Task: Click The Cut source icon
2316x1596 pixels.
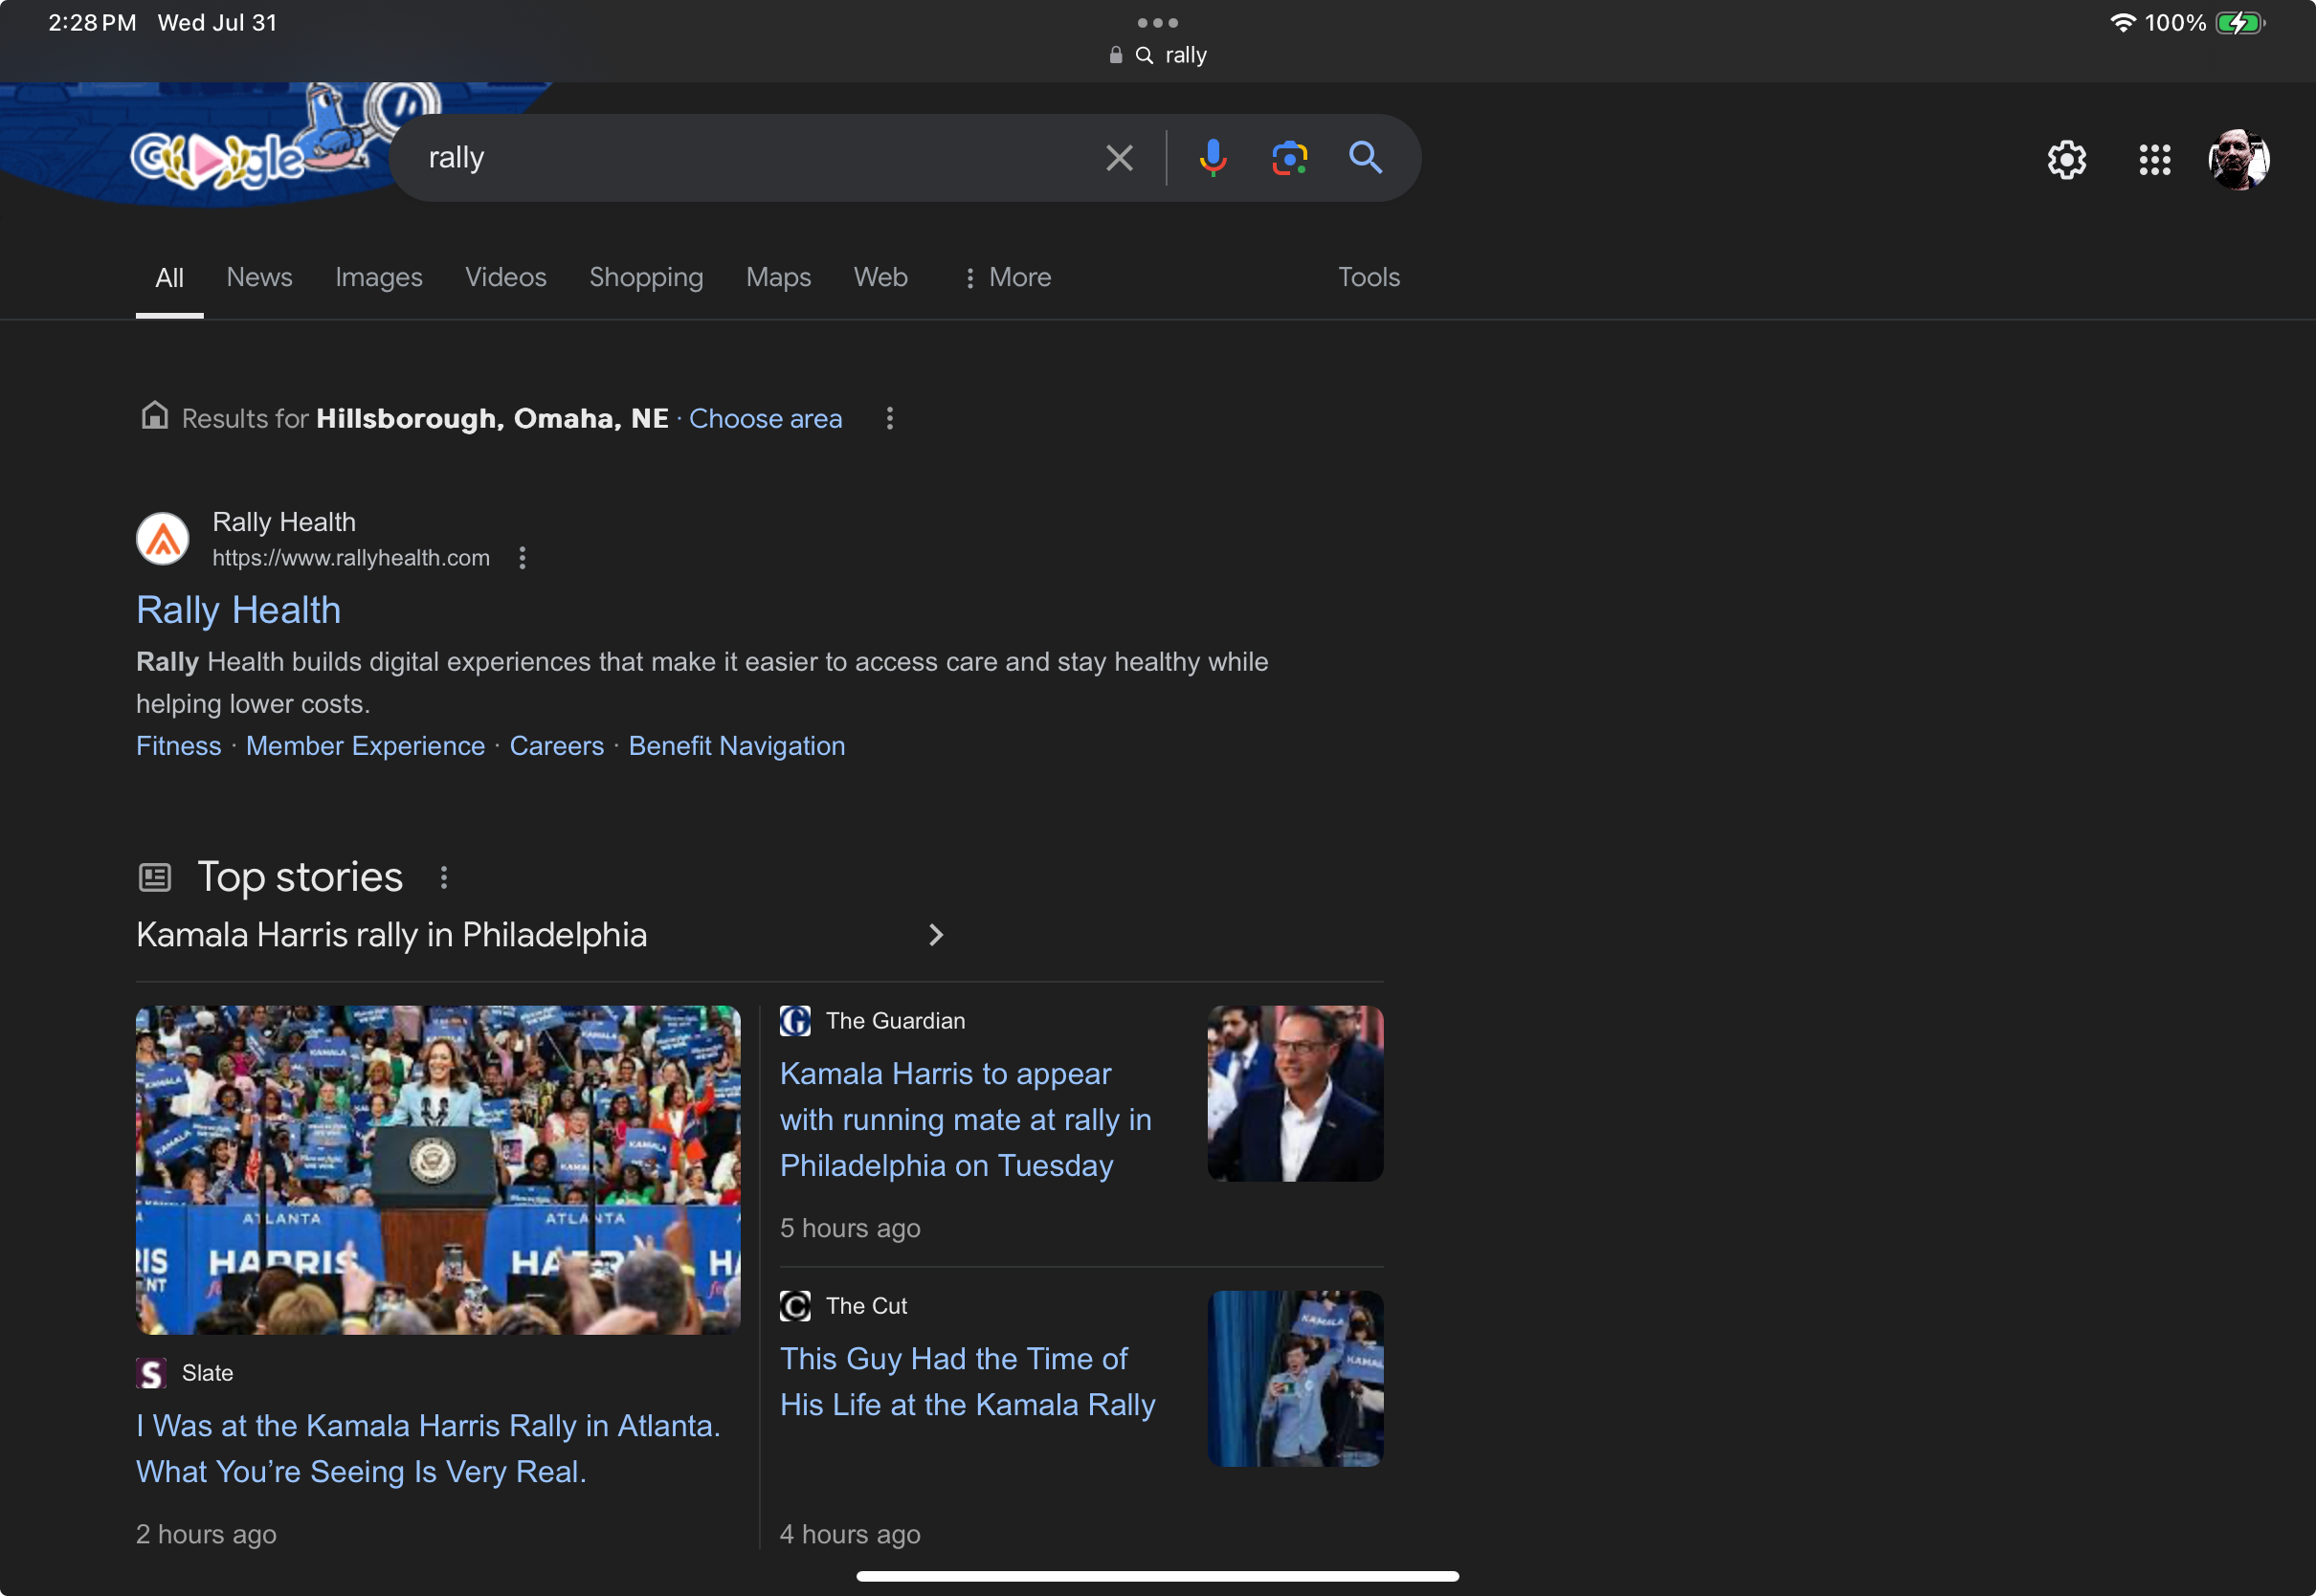Action: tap(795, 1306)
